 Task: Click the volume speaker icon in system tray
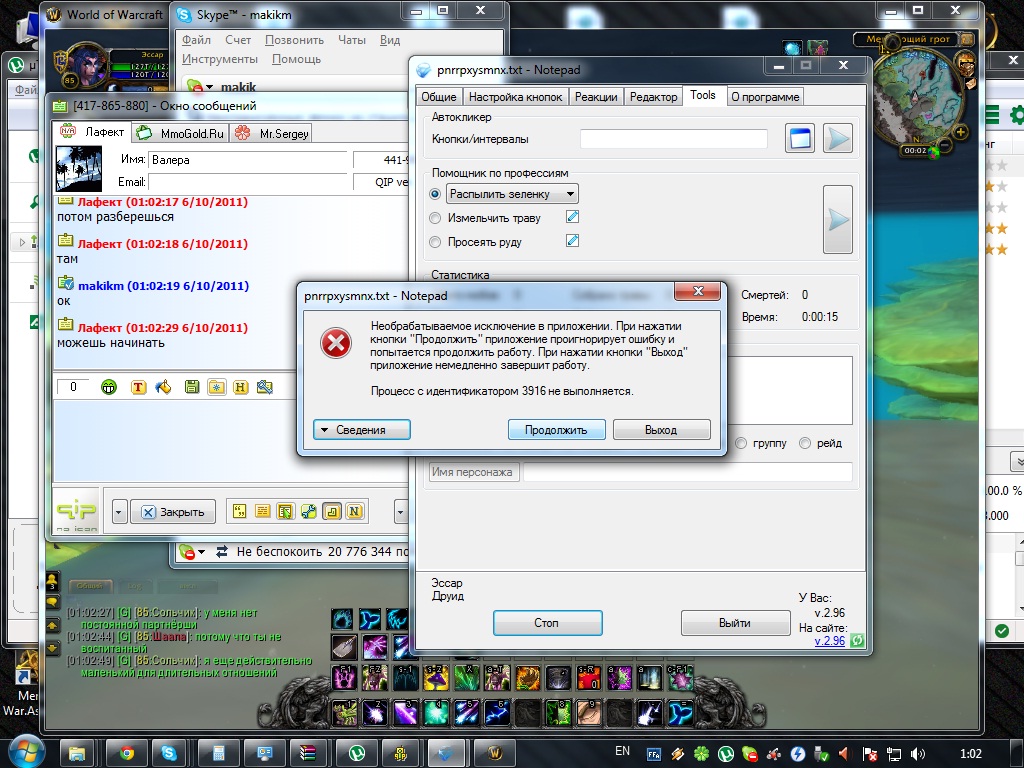click(918, 754)
